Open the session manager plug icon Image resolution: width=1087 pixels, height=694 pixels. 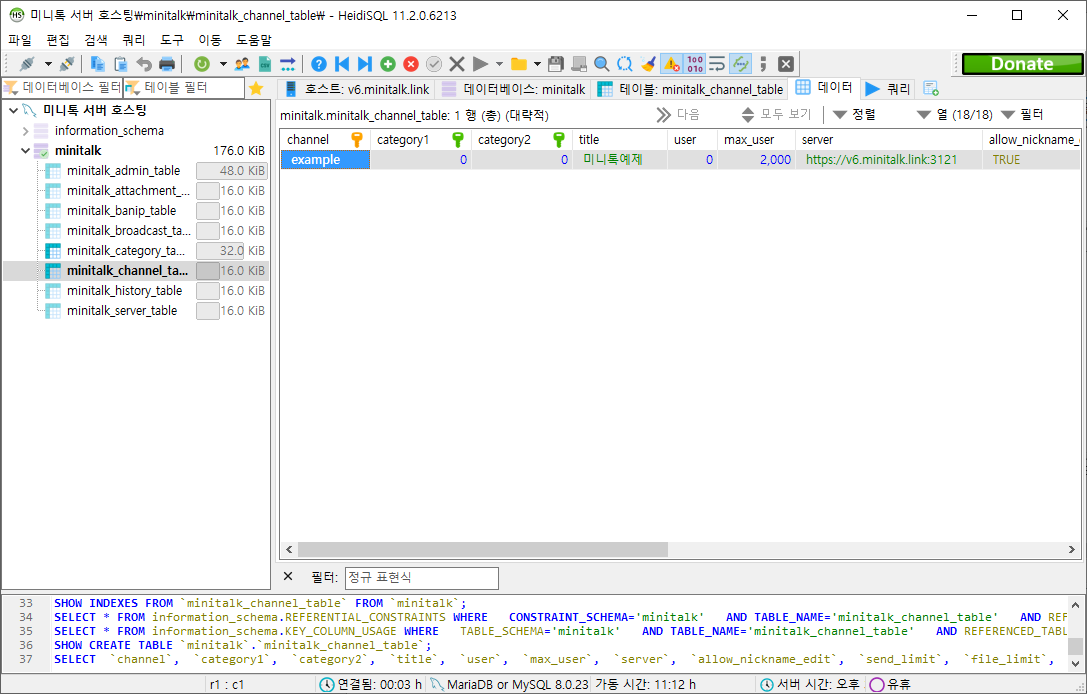tap(28, 64)
